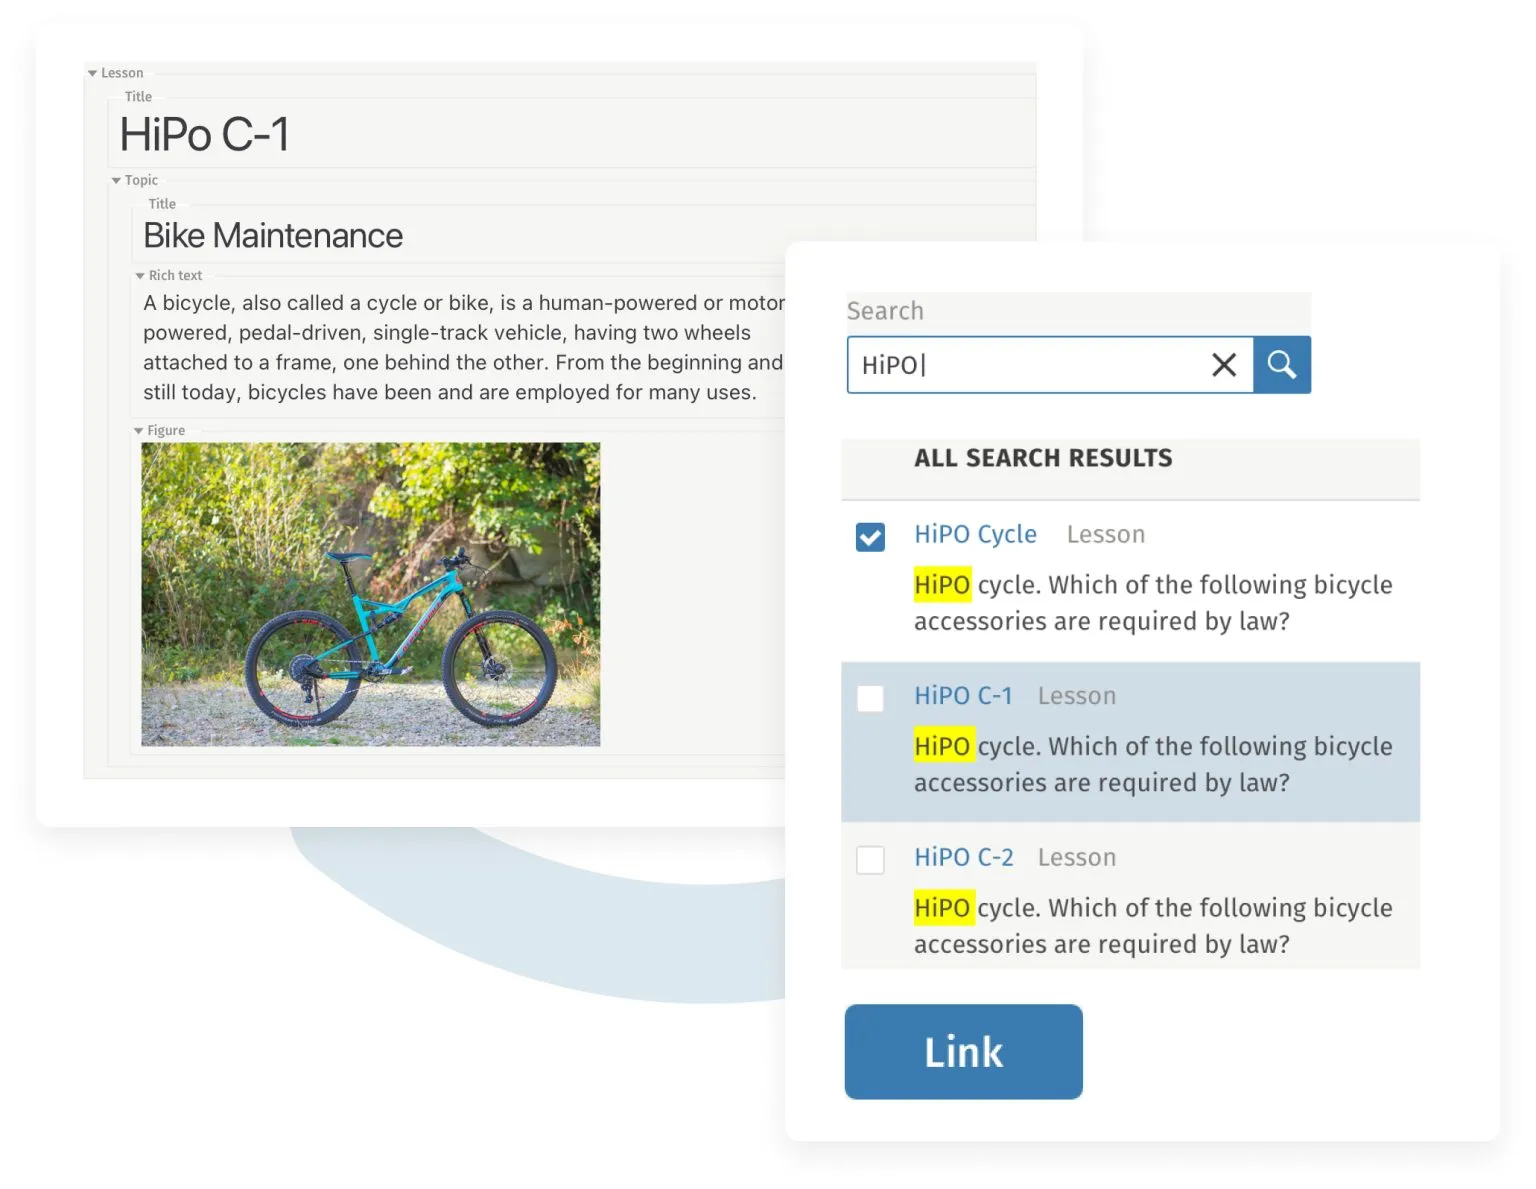Click the ALL SEARCH RESULTS header
1536x1189 pixels.
1043,458
